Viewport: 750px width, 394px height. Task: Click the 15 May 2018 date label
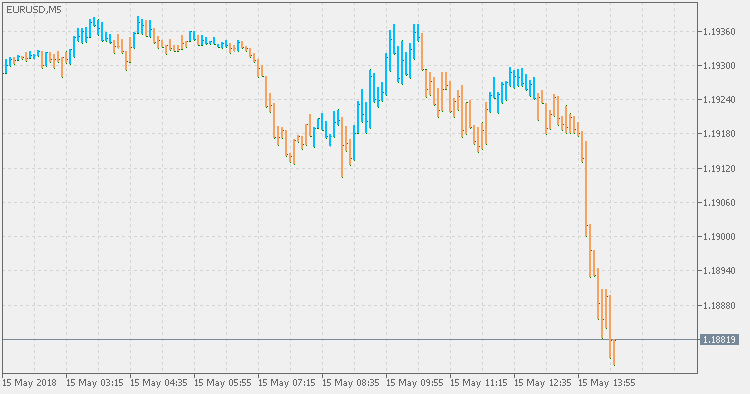30,383
